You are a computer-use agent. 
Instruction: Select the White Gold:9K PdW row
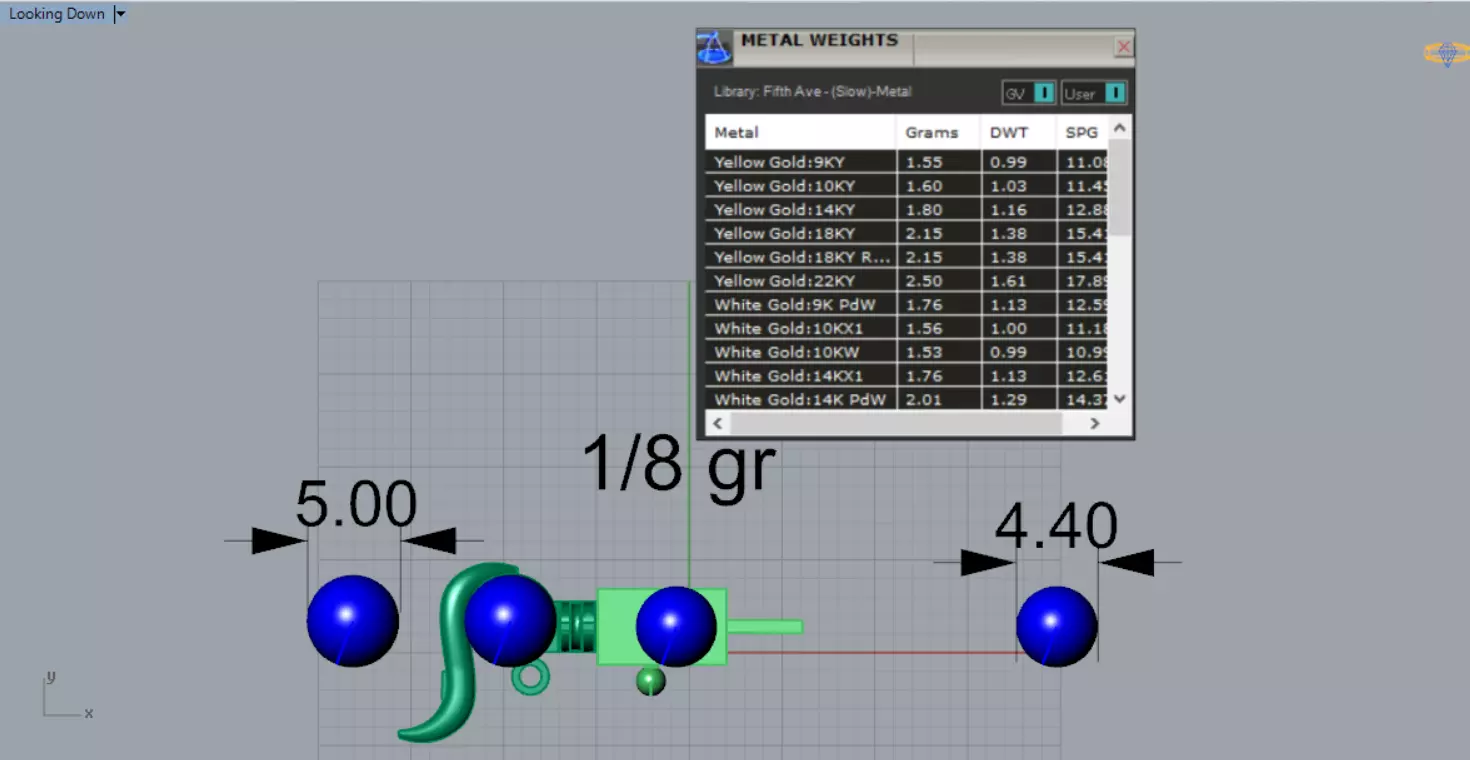(x=907, y=305)
